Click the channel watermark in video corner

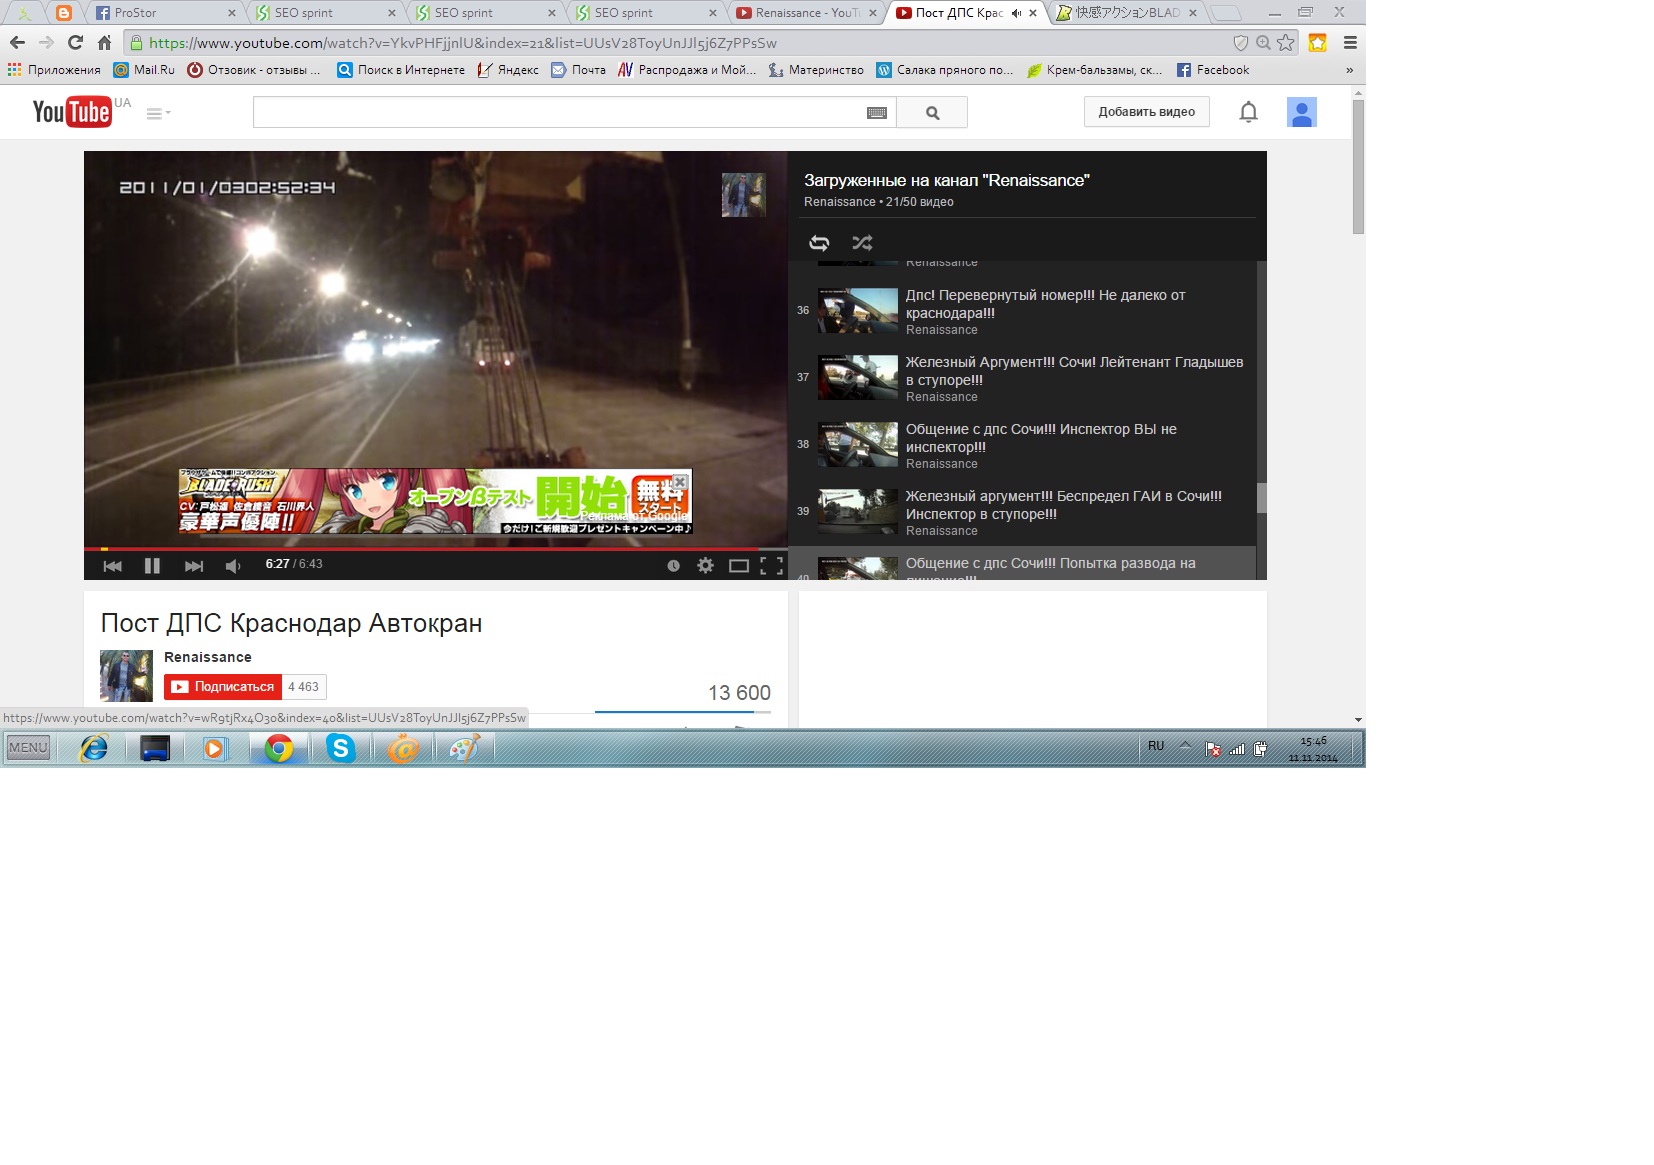tap(743, 194)
